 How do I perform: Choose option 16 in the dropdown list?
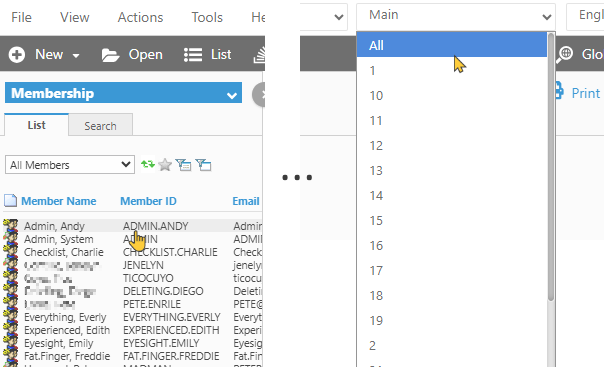click(x=451, y=246)
